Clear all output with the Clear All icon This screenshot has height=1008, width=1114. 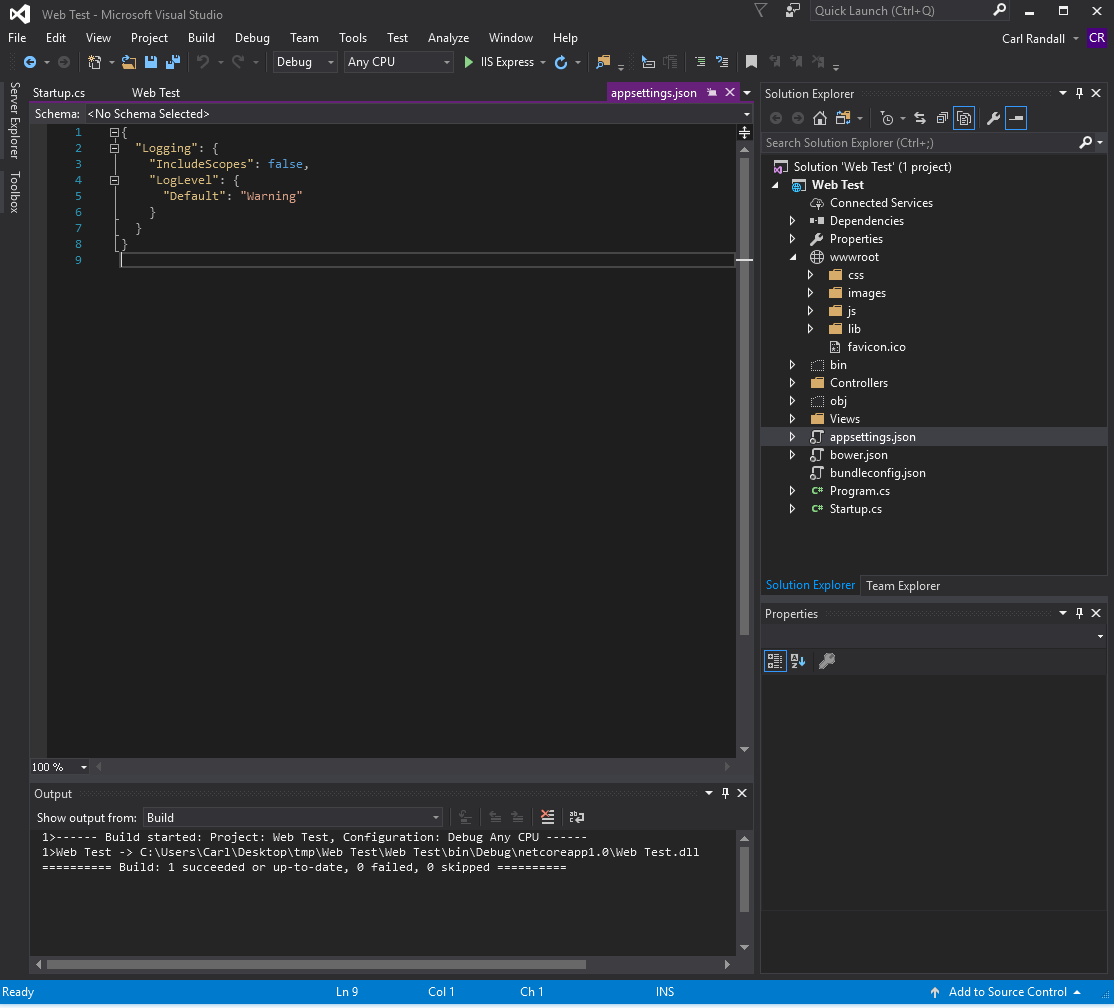click(547, 817)
